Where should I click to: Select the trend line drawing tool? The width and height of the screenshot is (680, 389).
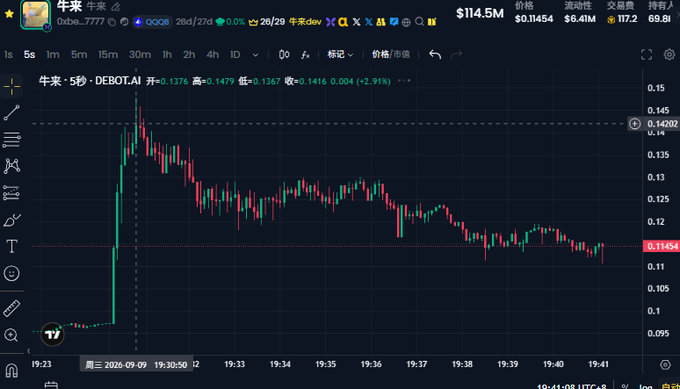click(12, 113)
